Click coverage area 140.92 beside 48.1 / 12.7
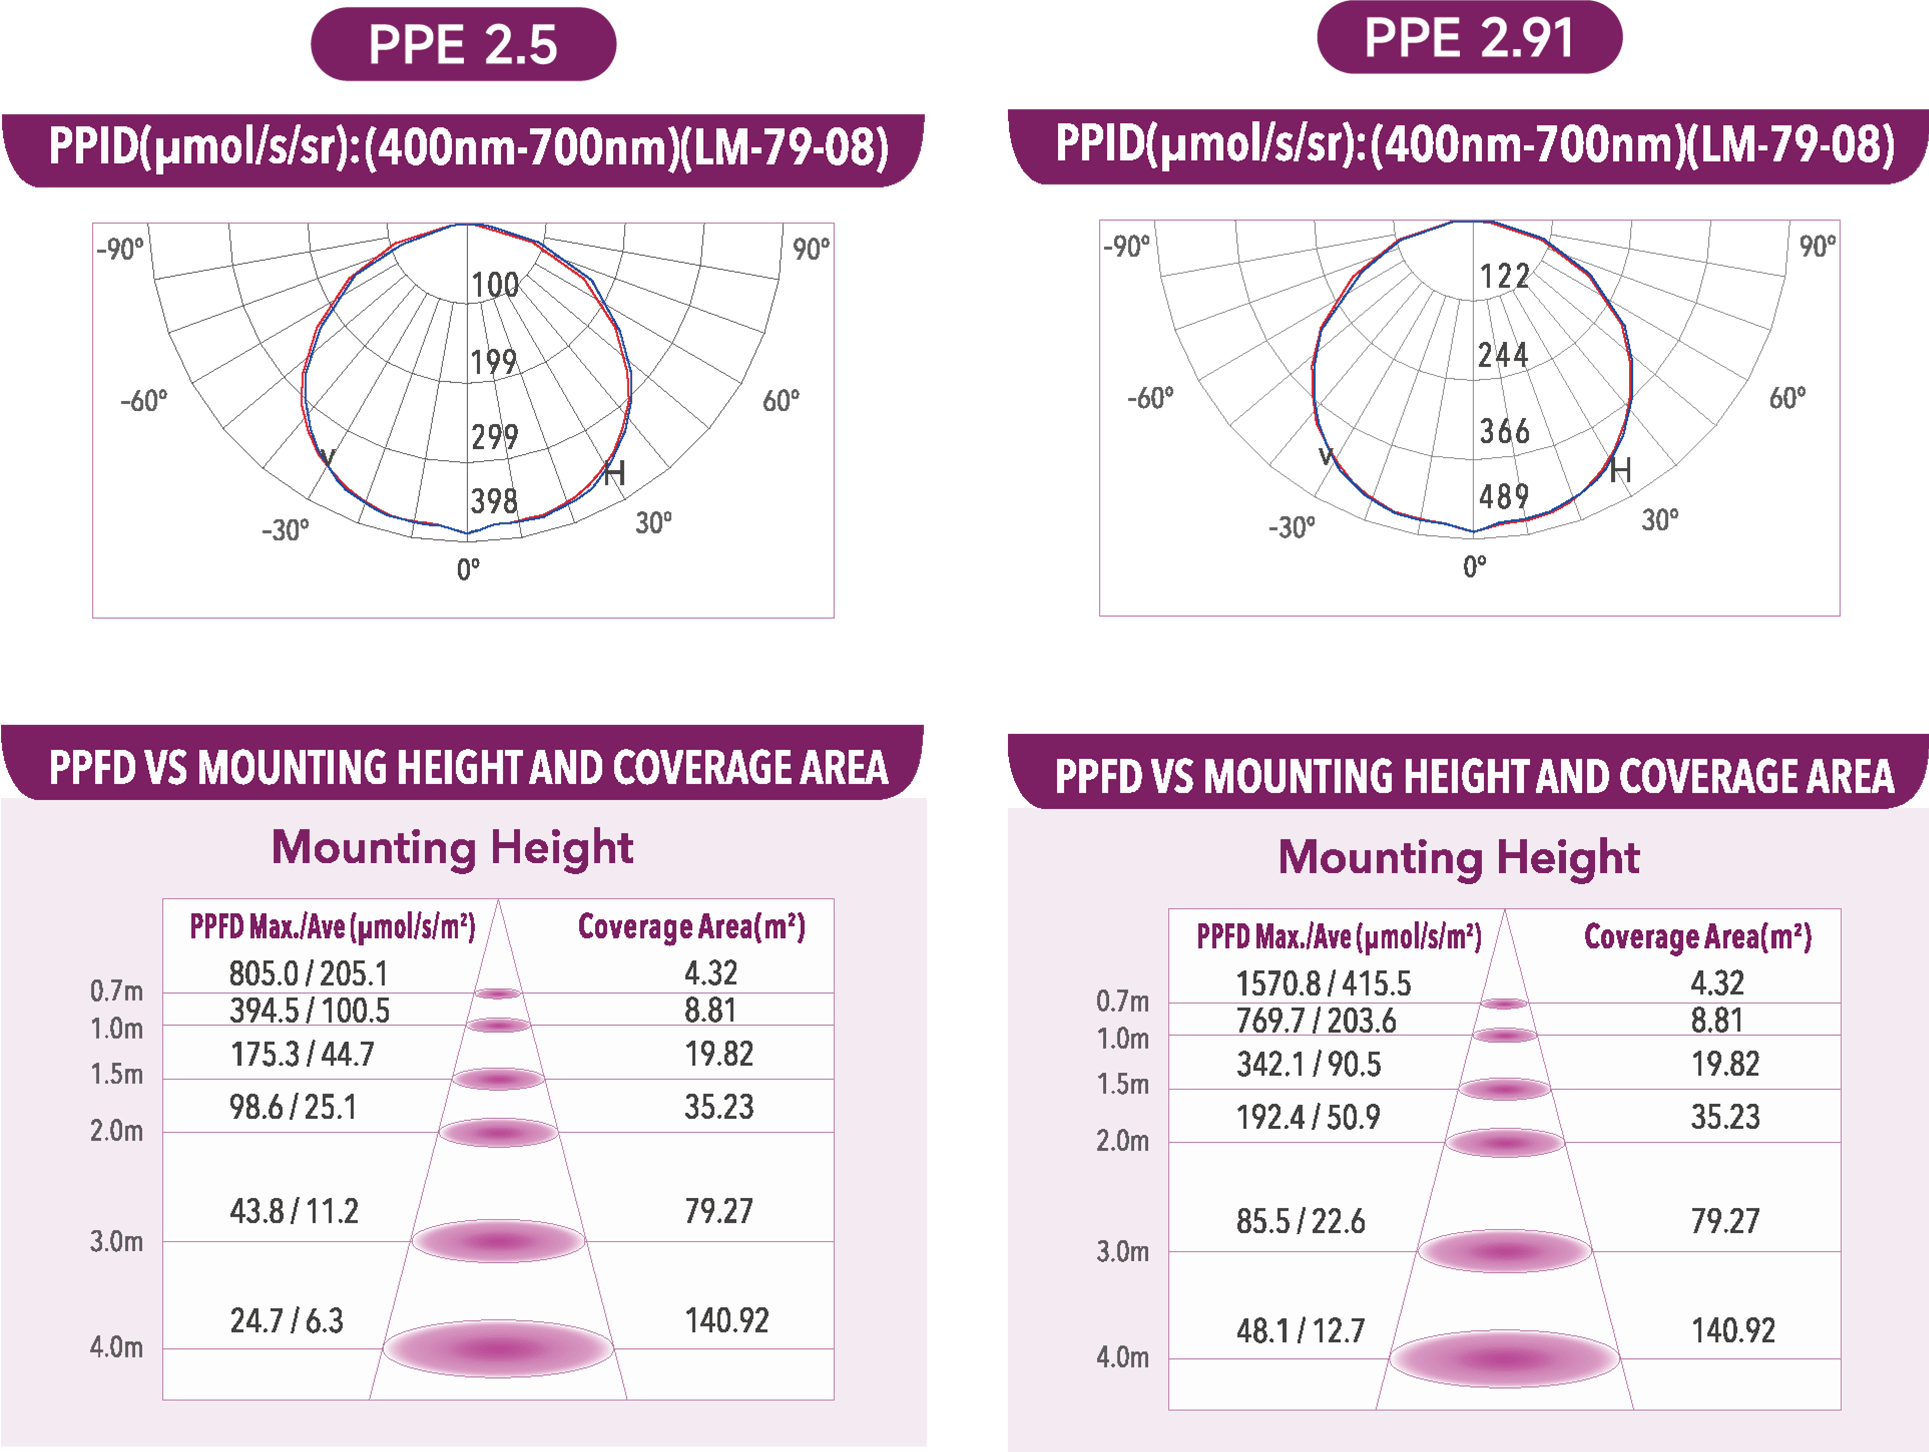The width and height of the screenshot is (1929, 1452). [1733, 1331]
